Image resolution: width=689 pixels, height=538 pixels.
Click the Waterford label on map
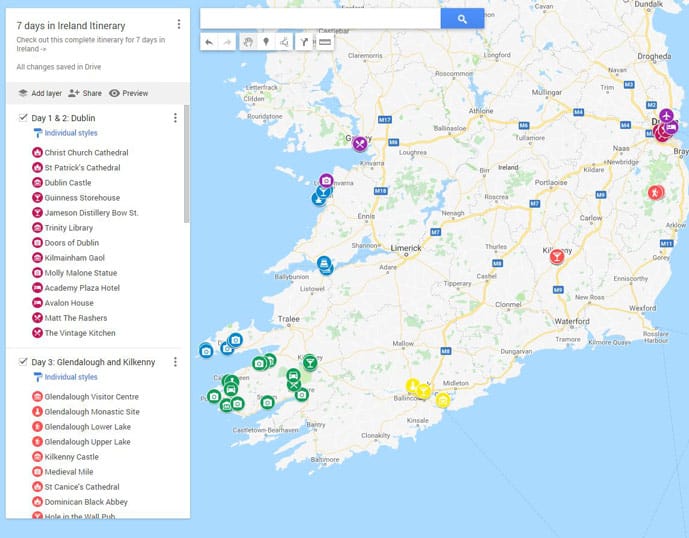572,321
